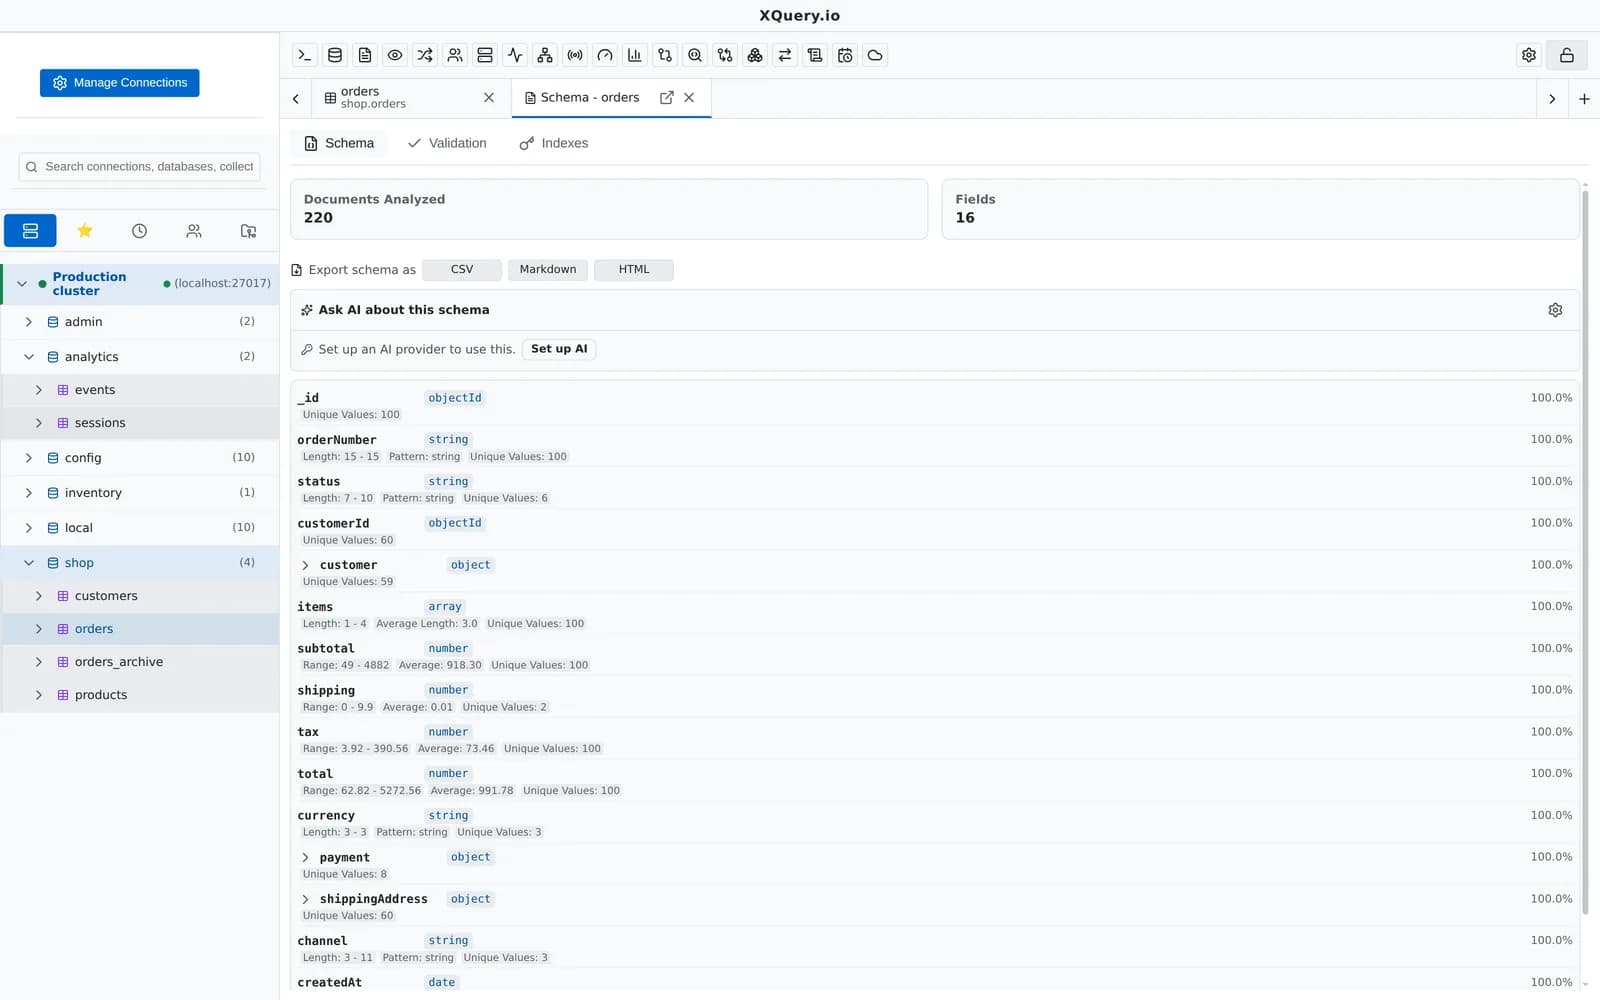Open the users icon in top toolbar
This screenshot has width=1600, height=1000.
coord(455,55)
